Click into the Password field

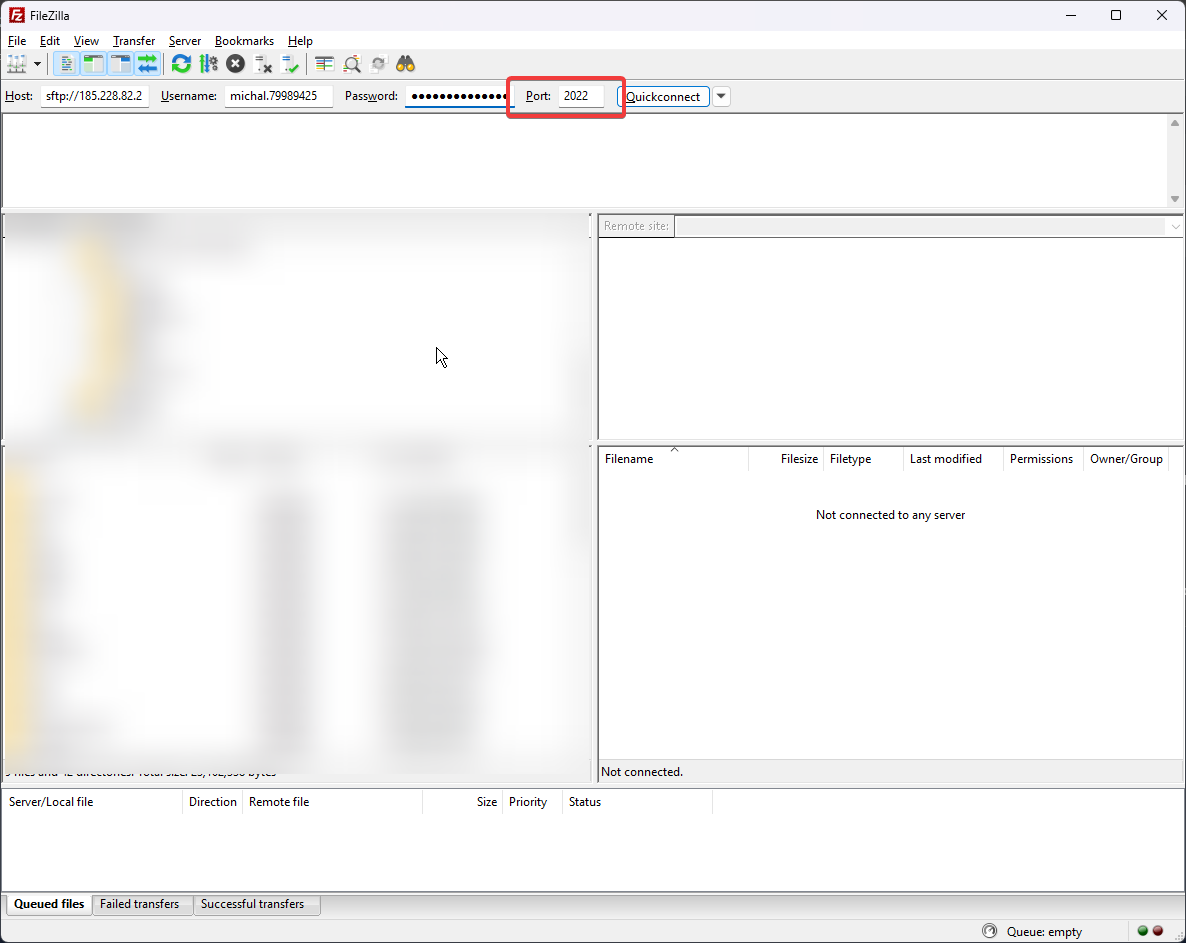tap(458, 96)
